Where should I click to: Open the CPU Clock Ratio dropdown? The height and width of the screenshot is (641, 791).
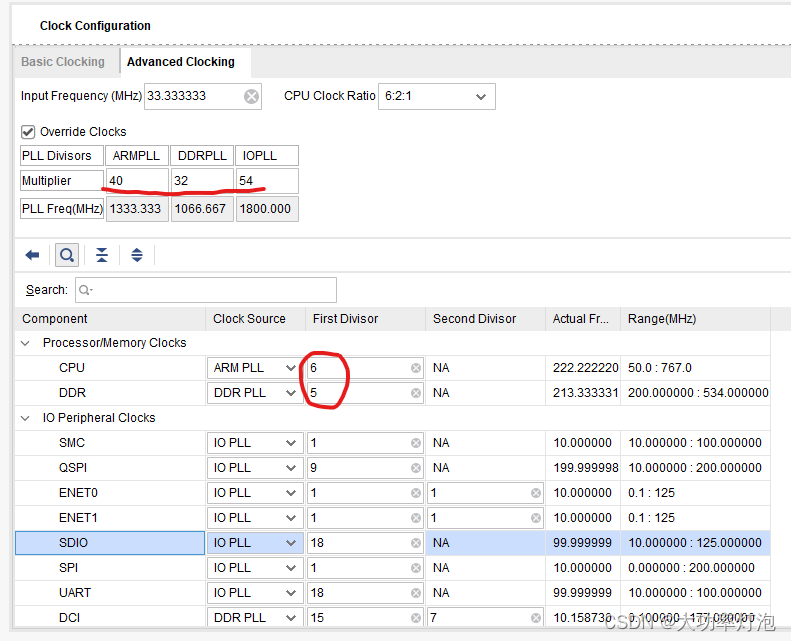coord(437,96)
